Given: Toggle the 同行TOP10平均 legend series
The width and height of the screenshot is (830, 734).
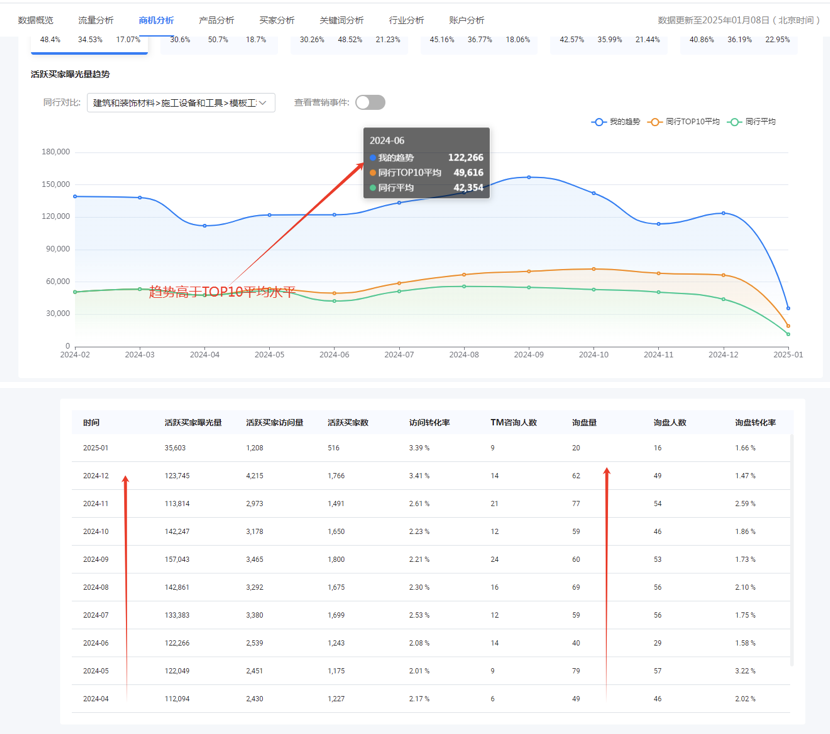Looking at the screenshot, I should [683, 122].
